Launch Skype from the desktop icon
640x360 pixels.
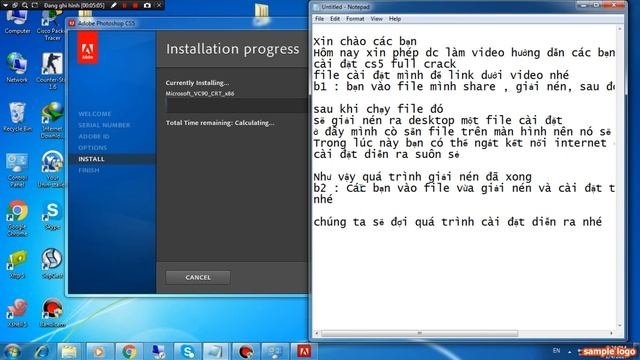point(52,216)
